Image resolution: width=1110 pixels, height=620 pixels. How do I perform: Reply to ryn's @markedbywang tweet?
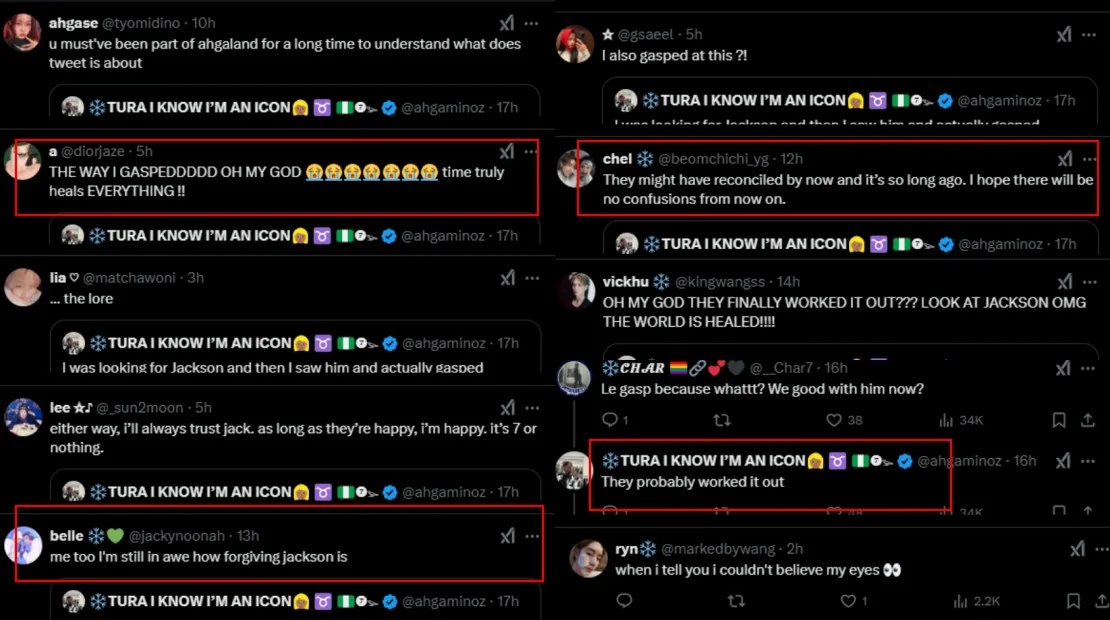(x=624, y=601)
